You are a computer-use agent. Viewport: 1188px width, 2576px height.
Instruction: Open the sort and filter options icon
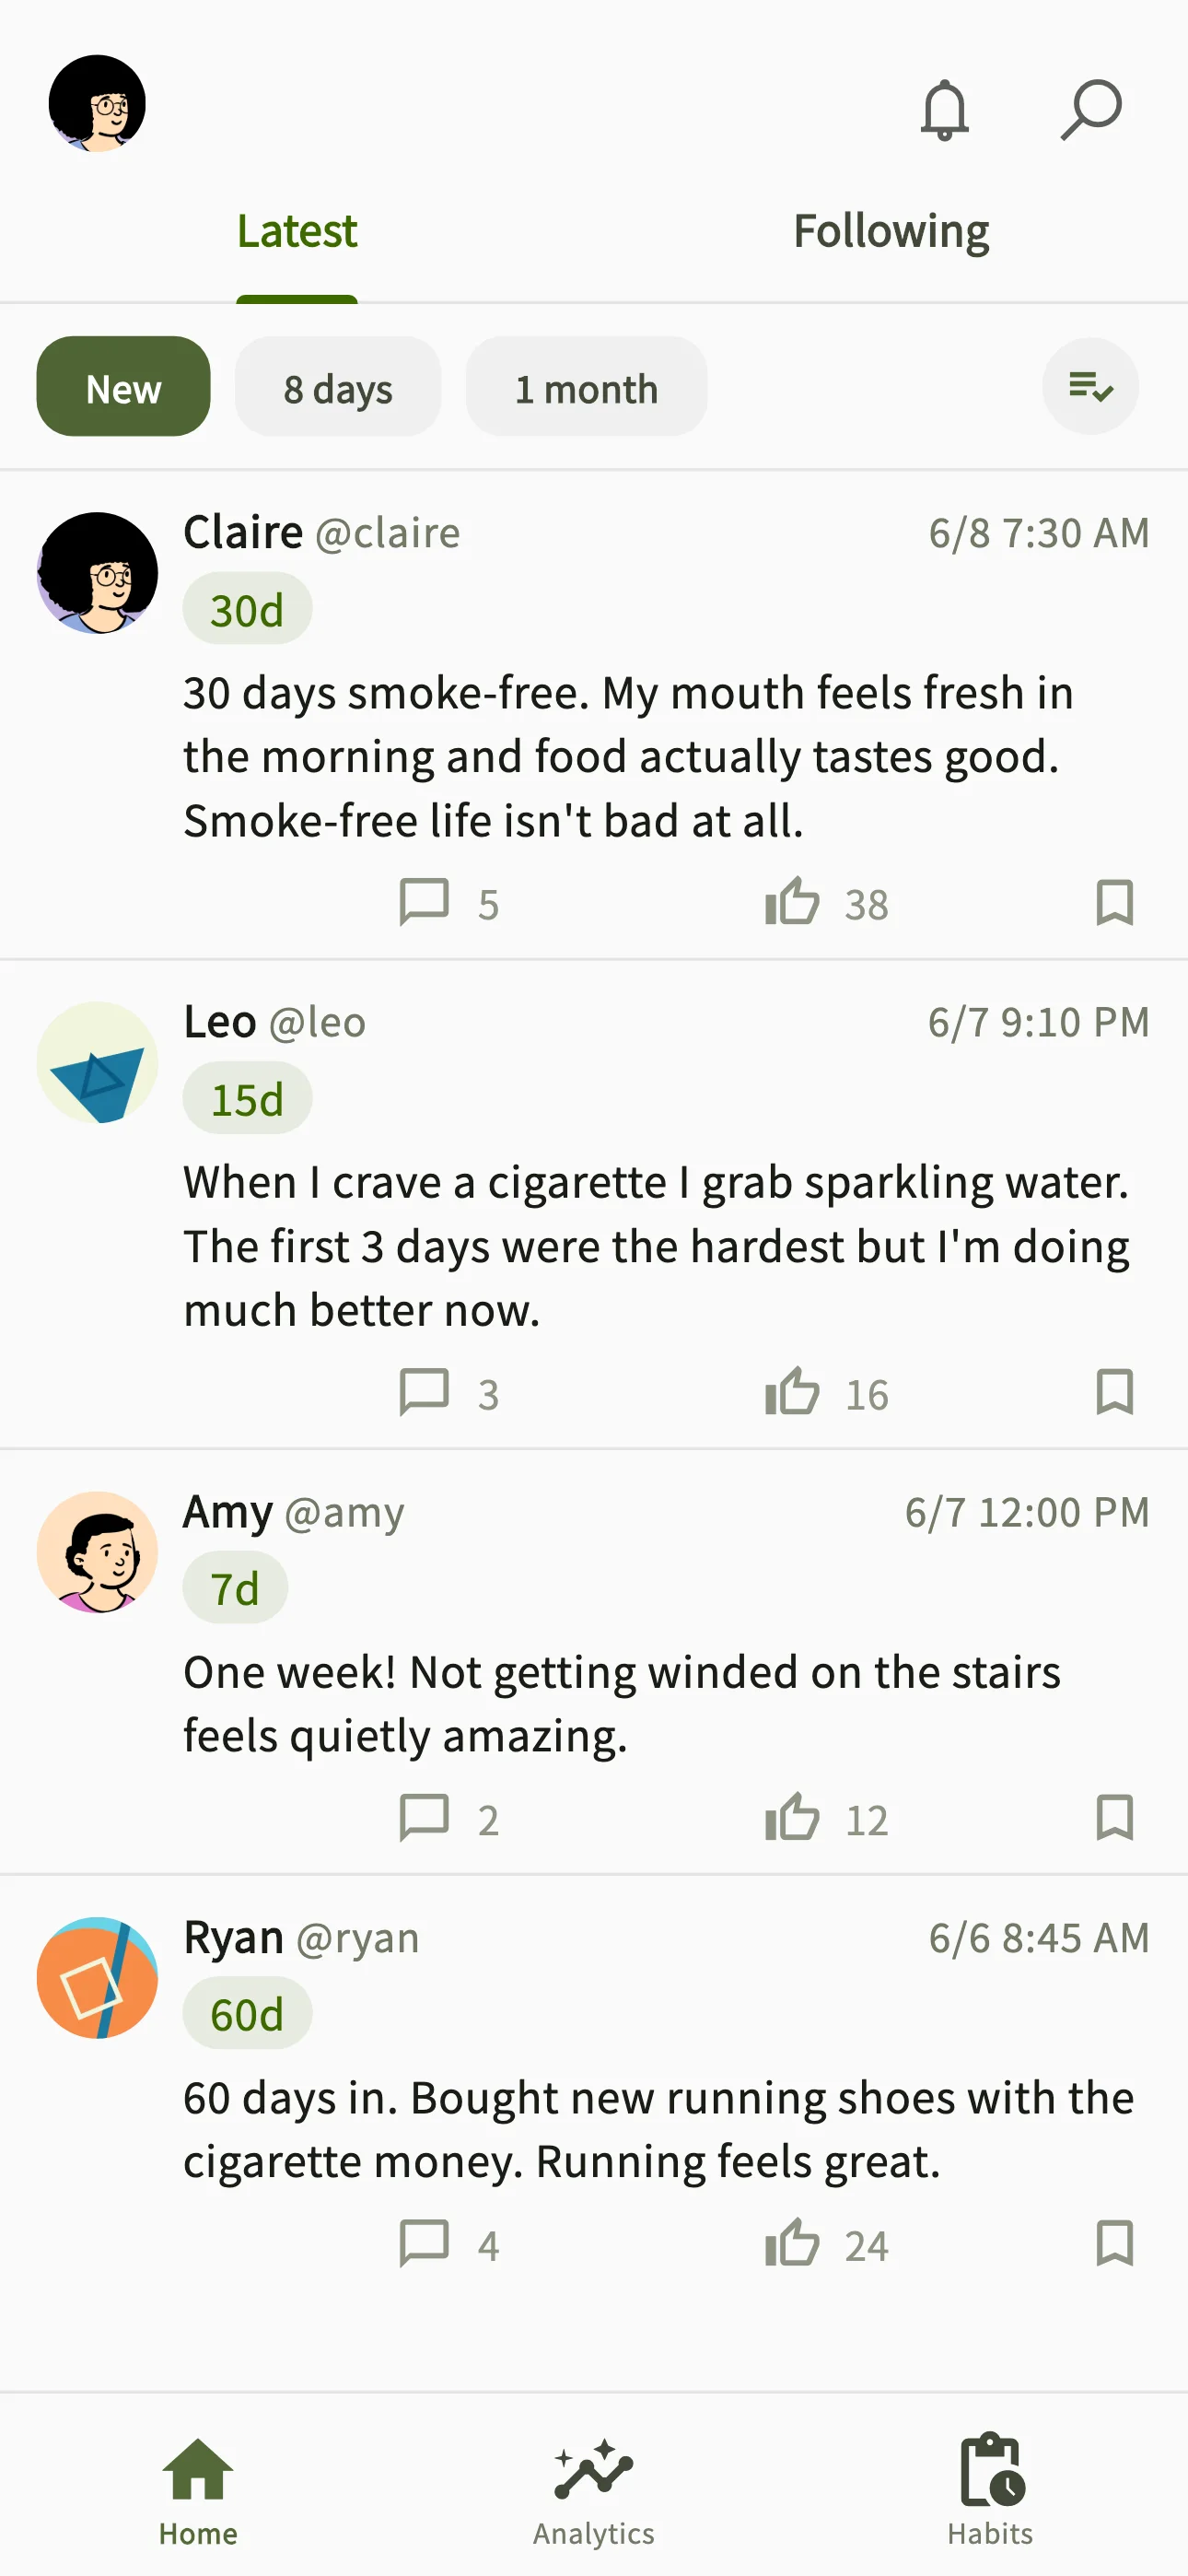click(x=1090, y=386)
